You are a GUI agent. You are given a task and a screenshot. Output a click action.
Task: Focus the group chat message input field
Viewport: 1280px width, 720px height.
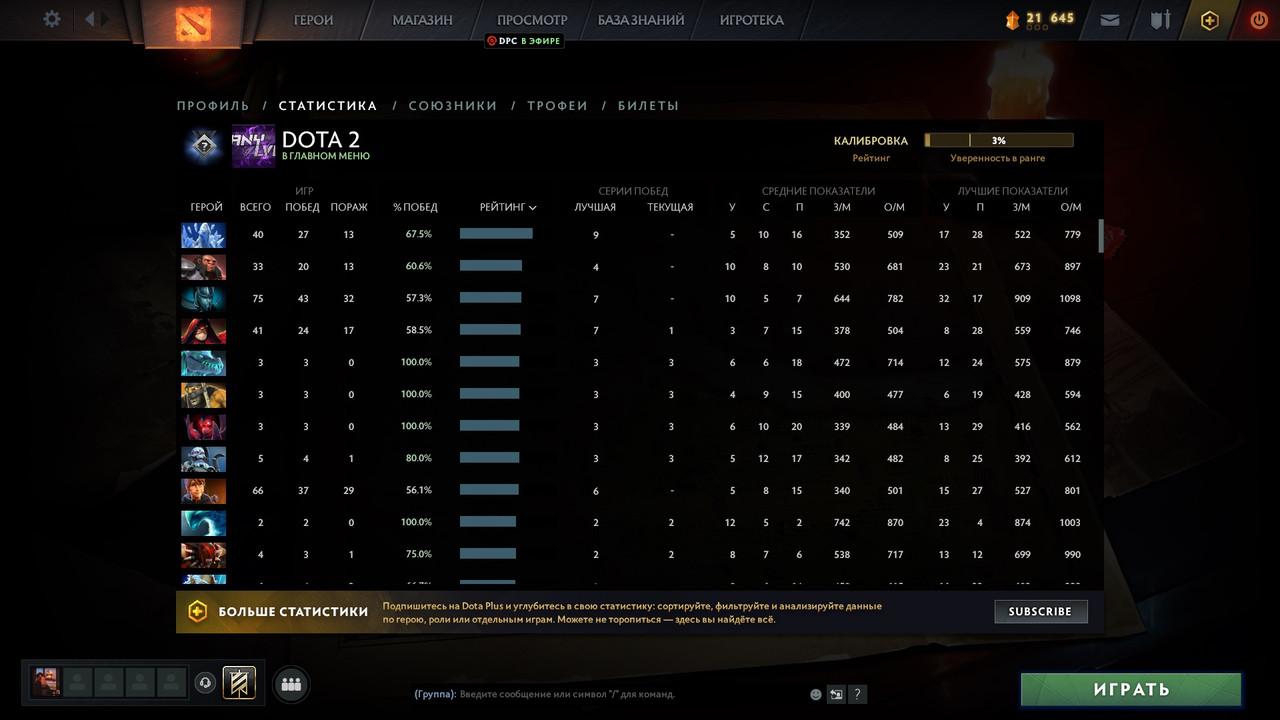click(610, 694)
